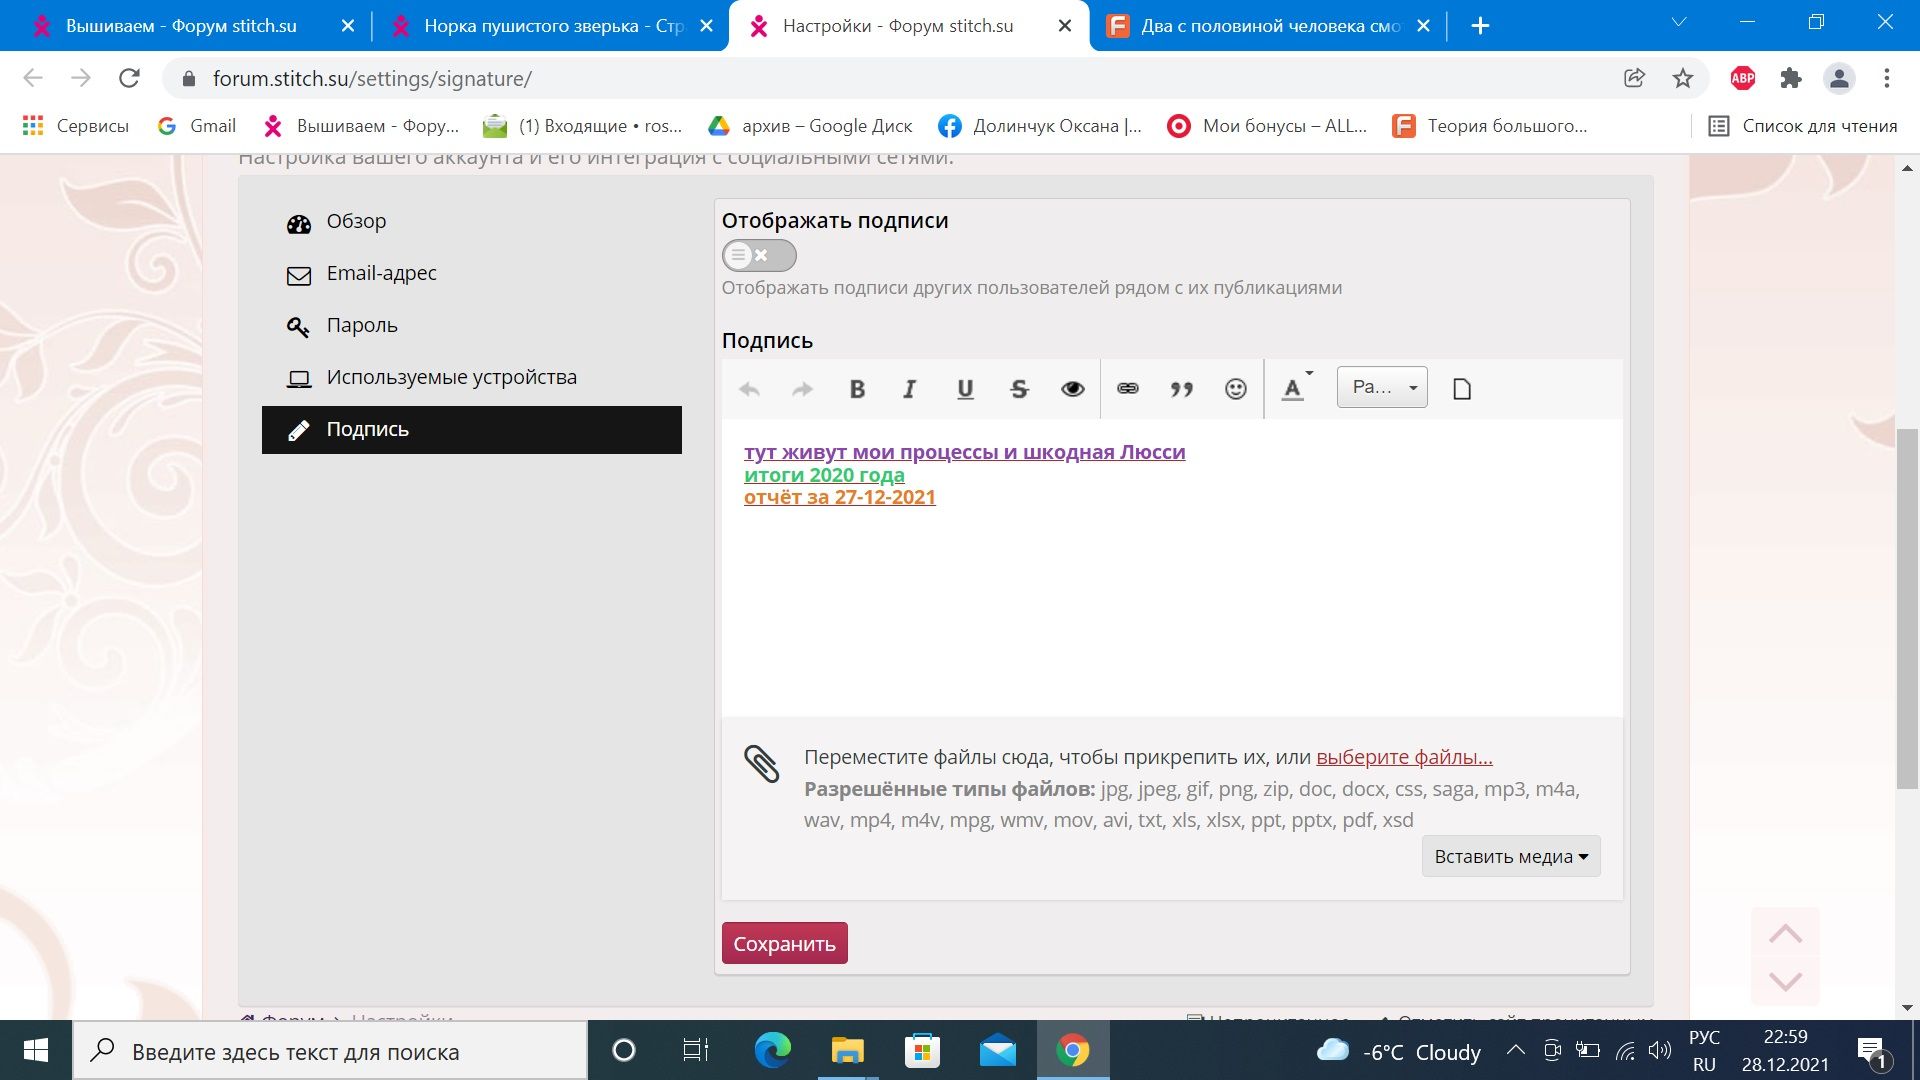Toggle bold formatting in signature editor

pyautogui.click(x=857, y=389)
